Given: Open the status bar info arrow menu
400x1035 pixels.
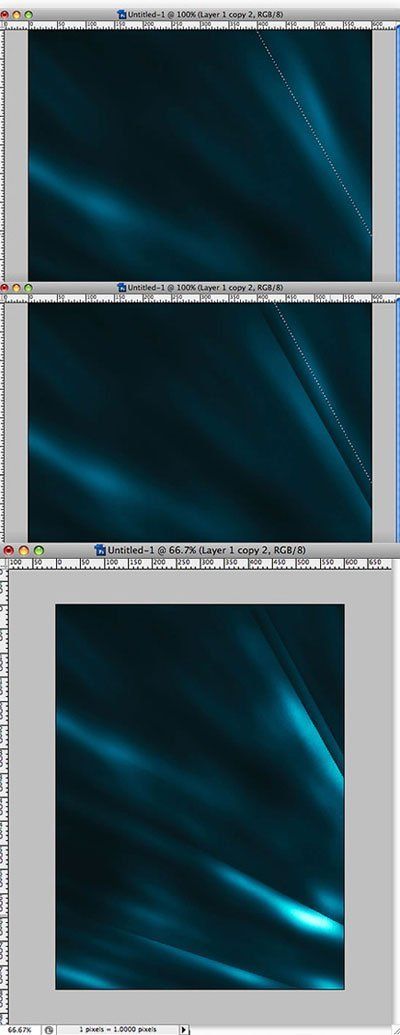Looking at the screenshot, I should [185, 1029].
